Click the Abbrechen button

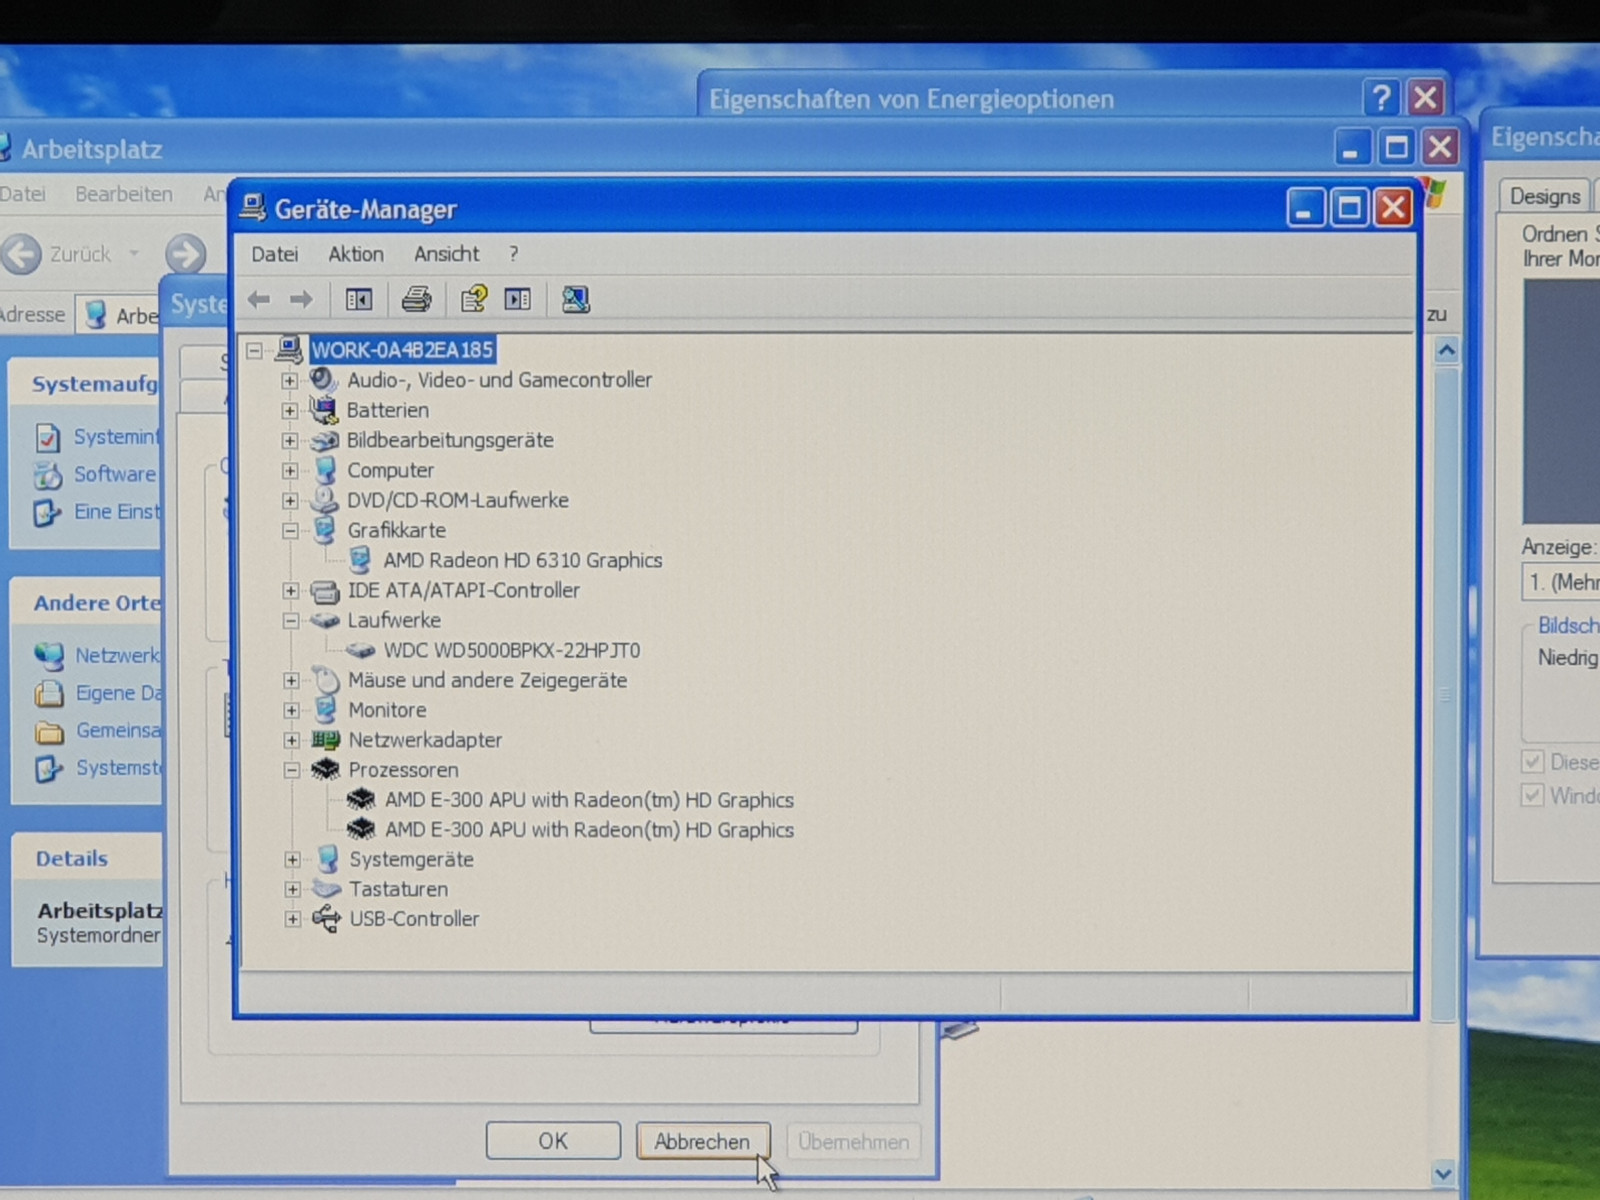point(701,1141)
